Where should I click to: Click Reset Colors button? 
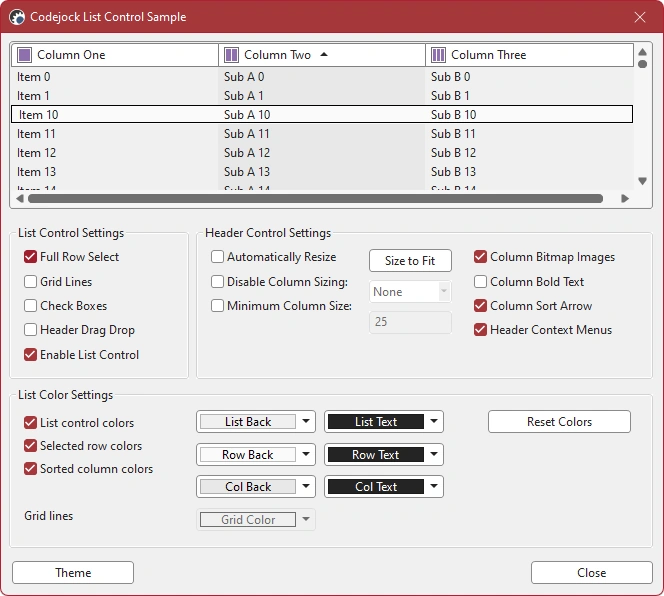(x=559, y=421)
